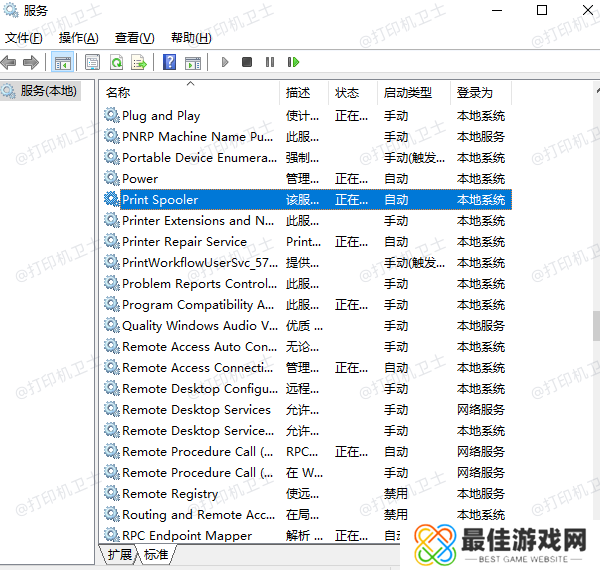Select Routing and Remote Acc... service

(199, 515)
